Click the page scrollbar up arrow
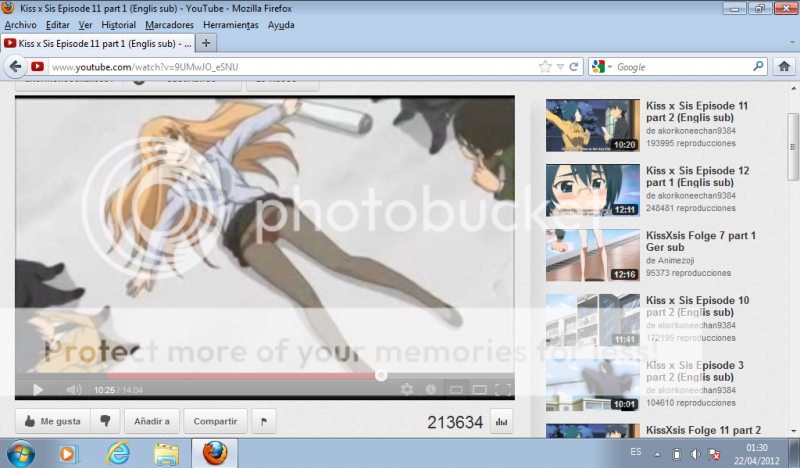 tap(793, 88)
